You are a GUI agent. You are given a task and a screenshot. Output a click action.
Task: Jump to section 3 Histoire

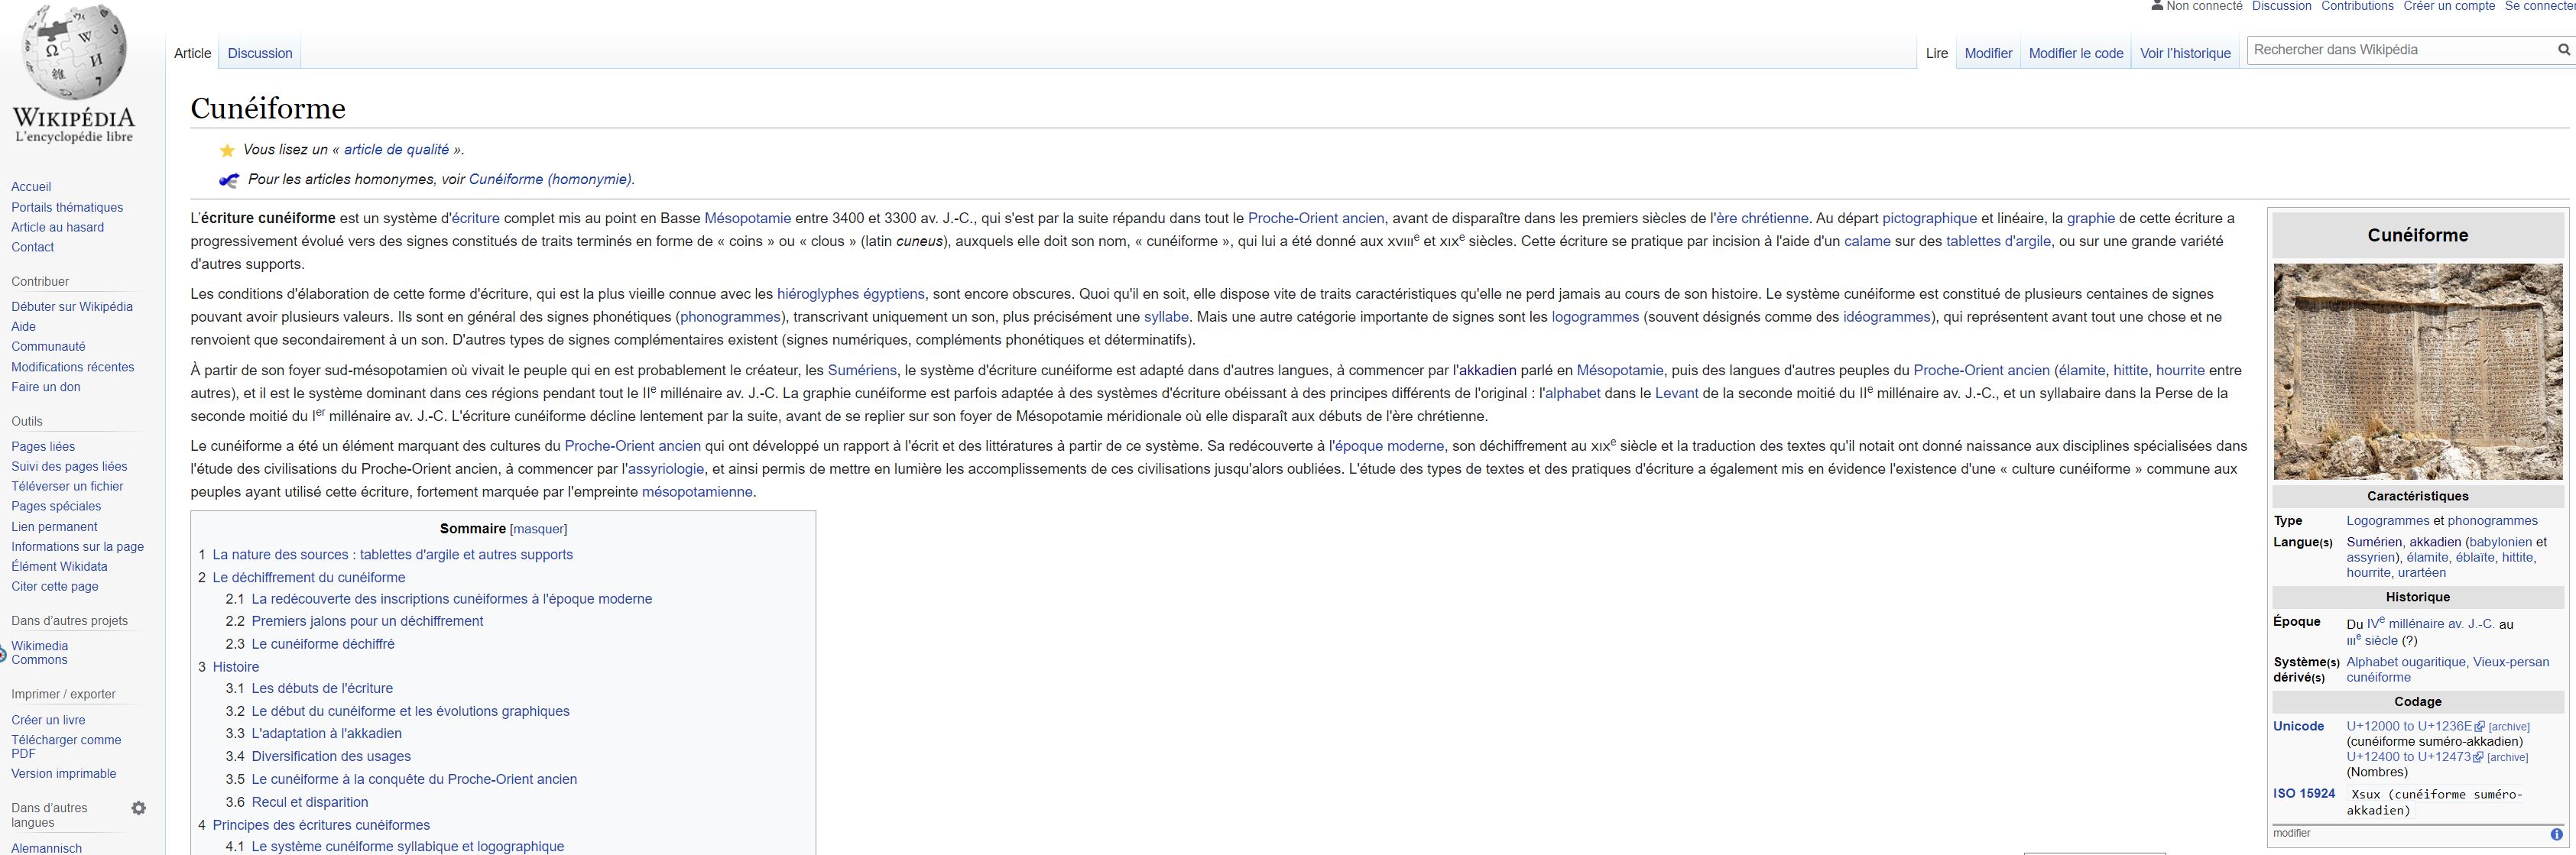(x=236, y=667)
